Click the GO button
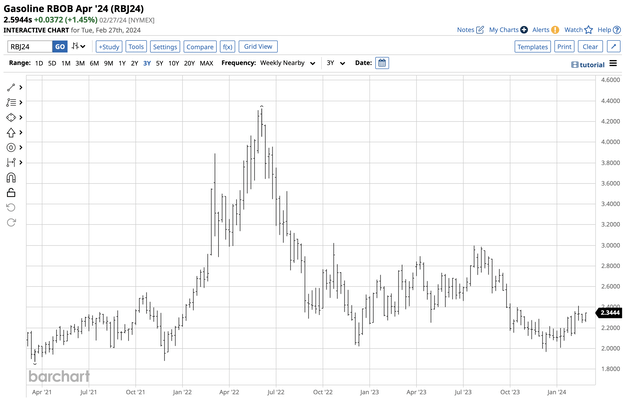The height and width of the screenshot is (415, 640). click(x=60, y=47)
